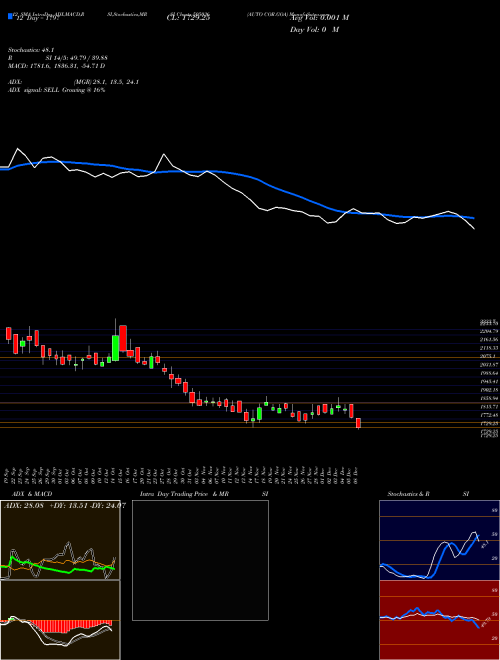Screen dimensions: 500x660
Task: Click the "CL: 1729.25" closing price label
Action: [189, 18]
